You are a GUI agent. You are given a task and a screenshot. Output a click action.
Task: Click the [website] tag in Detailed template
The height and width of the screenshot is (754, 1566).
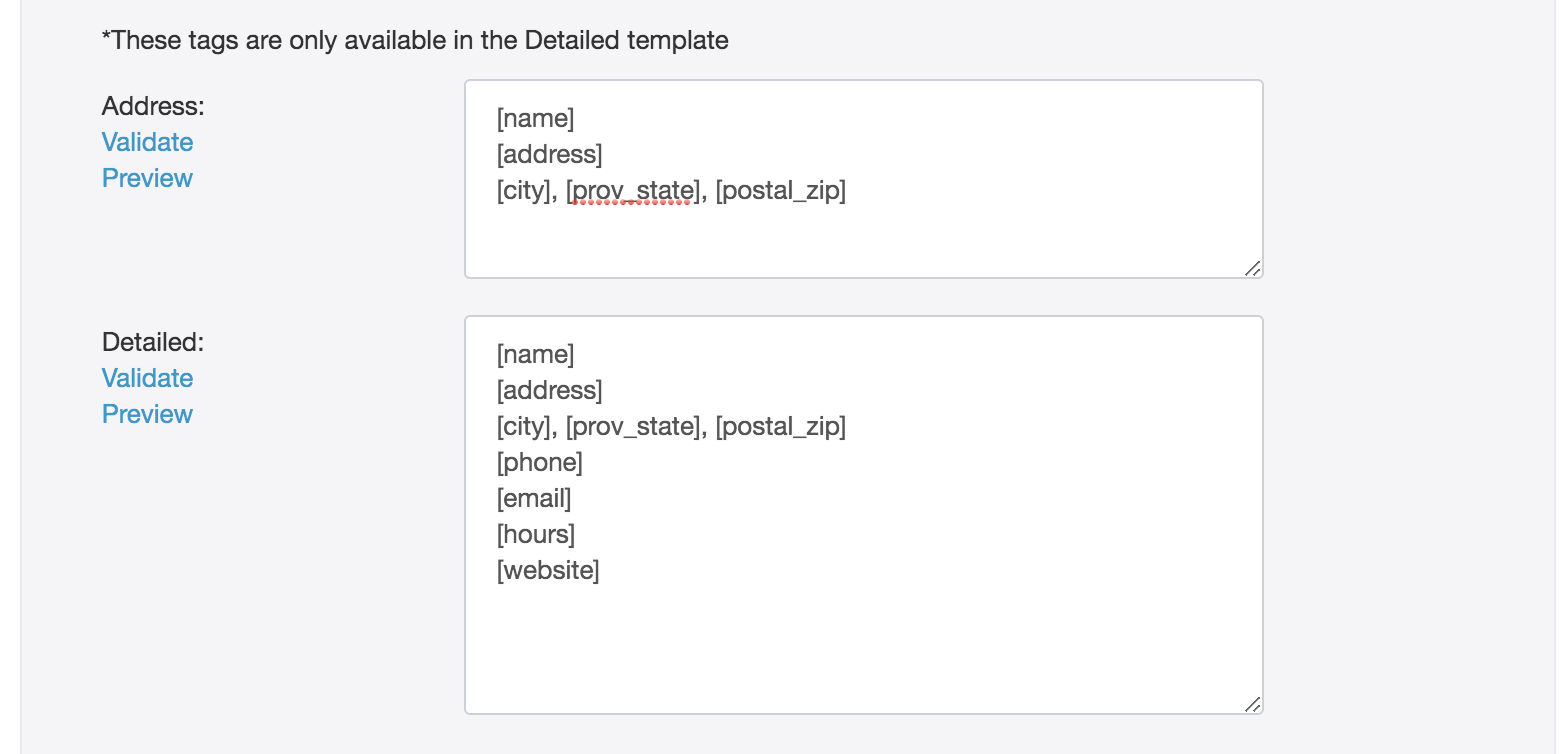pos(548,571)
